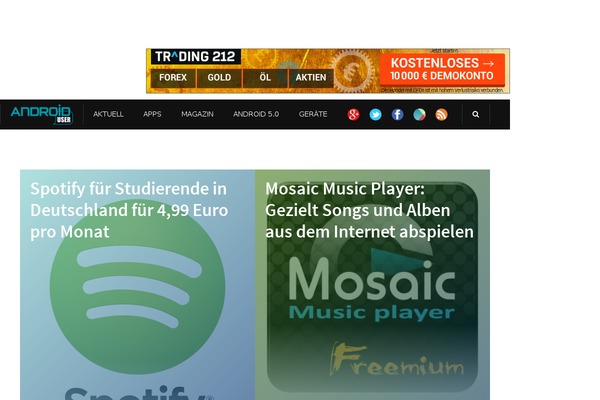Open the Twitter bird icon
The image size is (600, 400).
[375, 114]
